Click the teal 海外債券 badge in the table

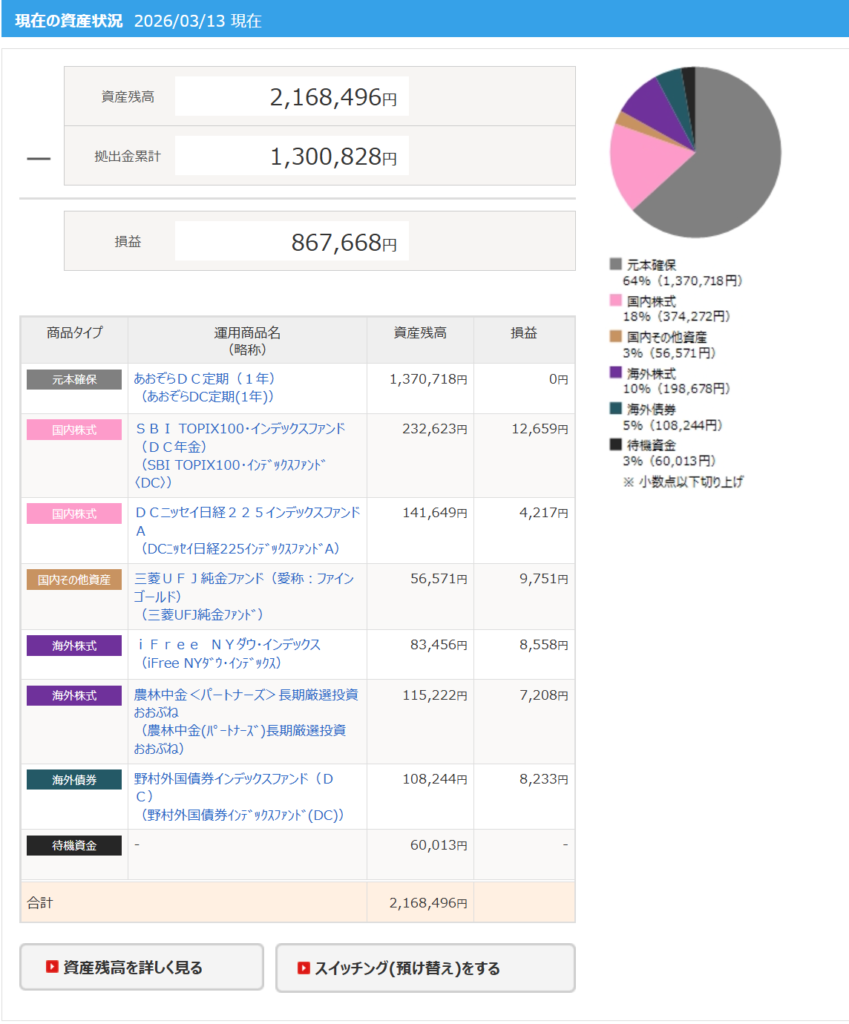[x=74, y=780]
